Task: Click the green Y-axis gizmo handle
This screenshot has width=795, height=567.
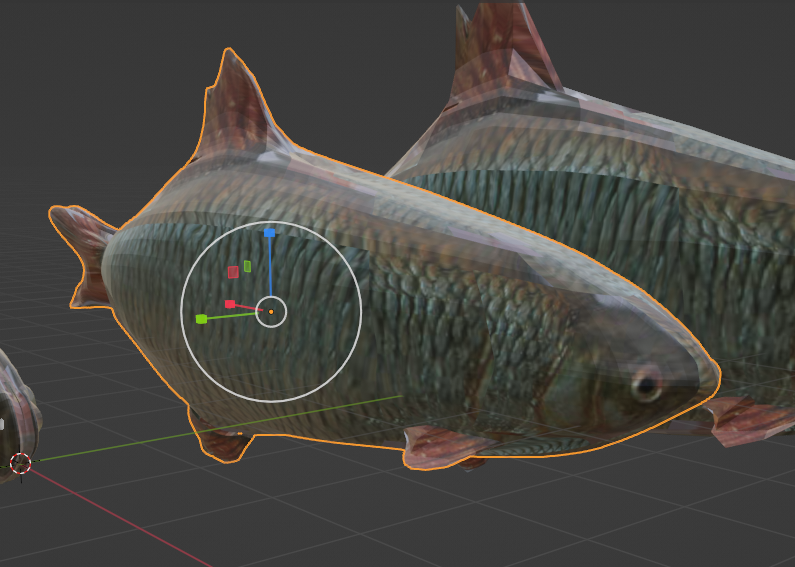Action: [201, 319]
